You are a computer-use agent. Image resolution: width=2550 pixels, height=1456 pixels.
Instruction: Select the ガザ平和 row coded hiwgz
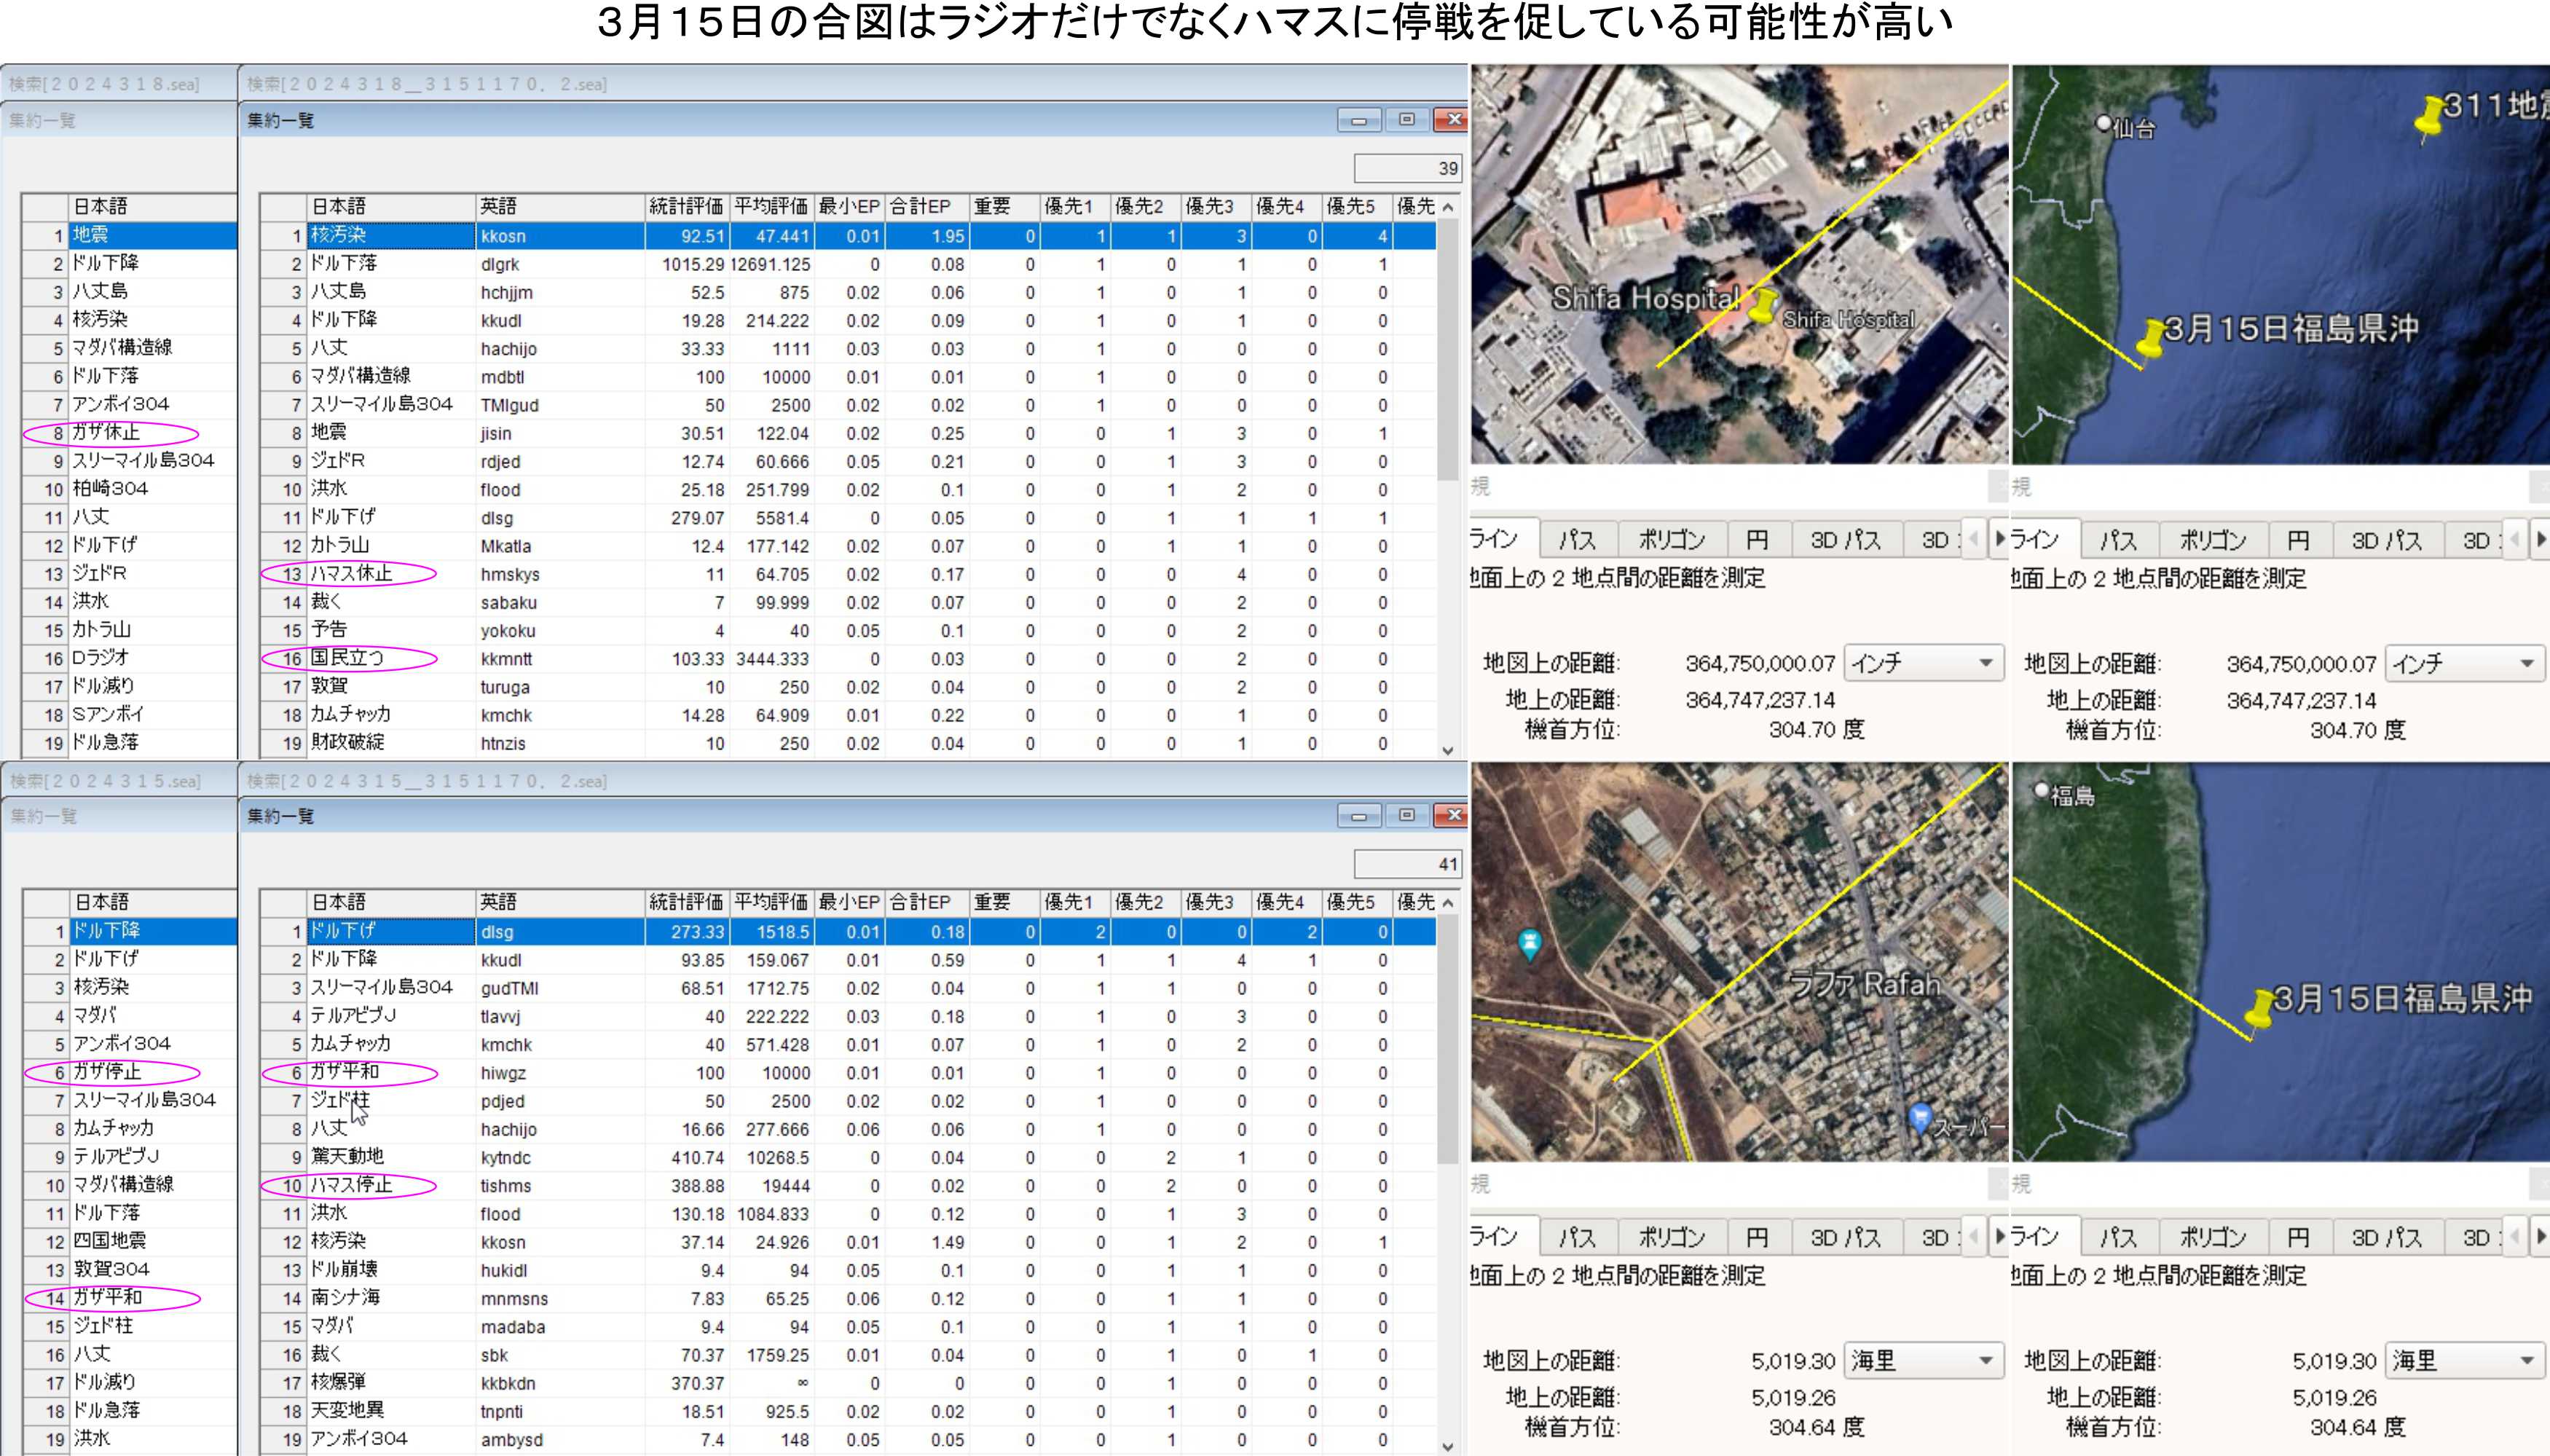848,1072
